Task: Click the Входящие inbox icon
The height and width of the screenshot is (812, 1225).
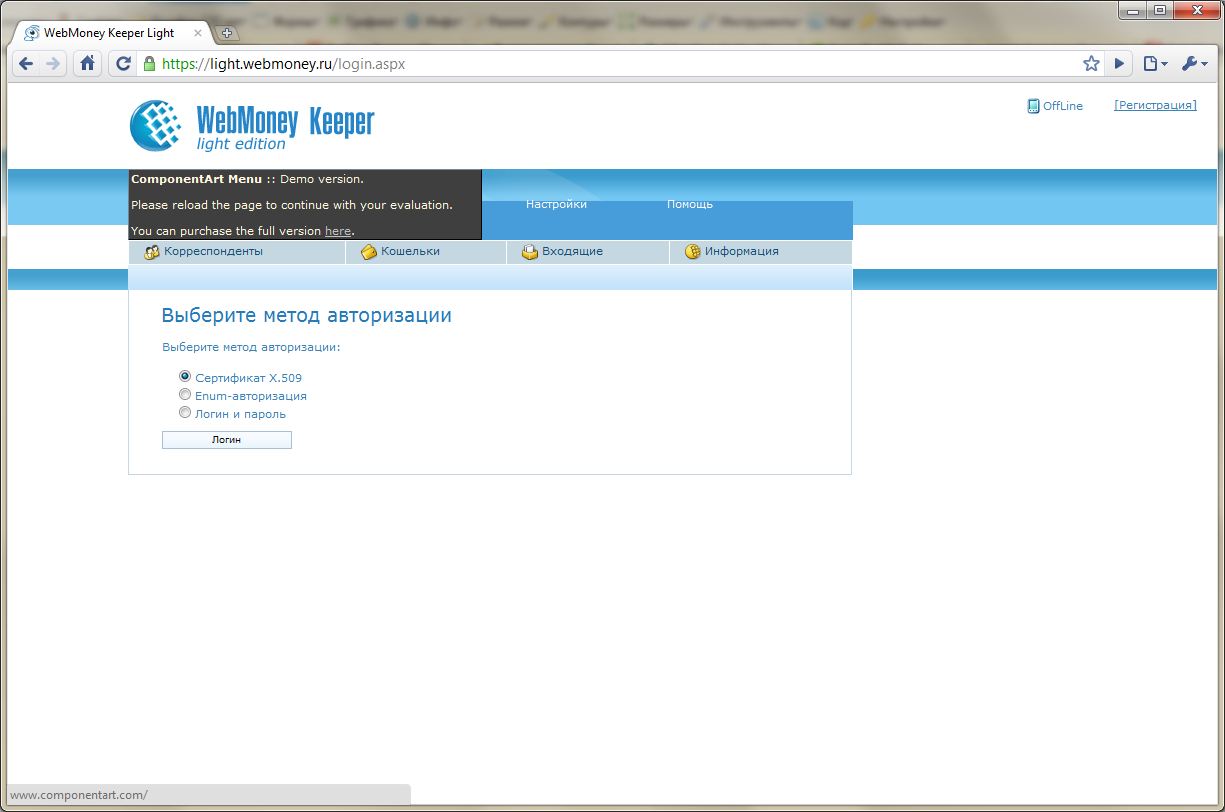Action: pyautogui.click(x=530, y=252)
